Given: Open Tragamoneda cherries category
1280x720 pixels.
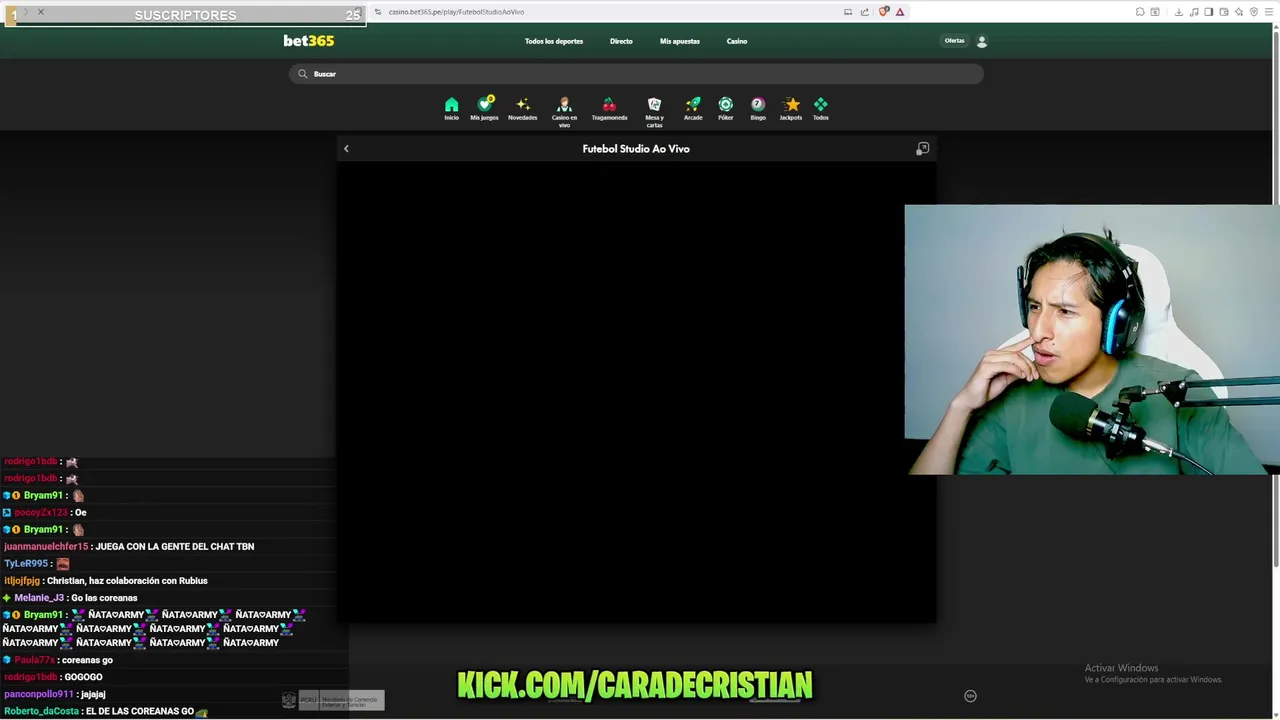Looking at the screenshot, I should point(609,109).
